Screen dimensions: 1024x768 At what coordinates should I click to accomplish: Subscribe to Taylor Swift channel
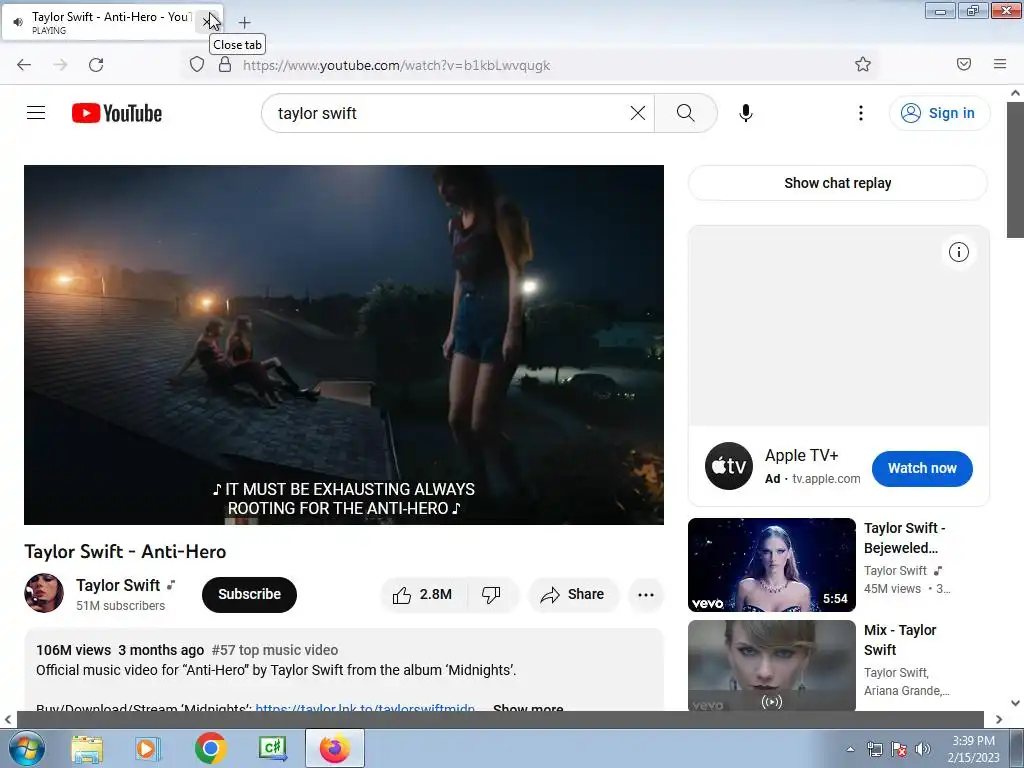pyautogui.click(x=249, y=594)
